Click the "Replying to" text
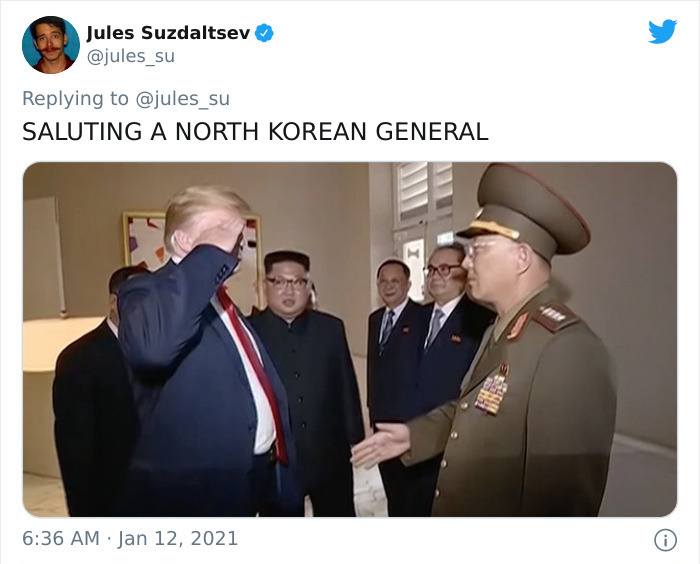 click(x=75, y=99)
